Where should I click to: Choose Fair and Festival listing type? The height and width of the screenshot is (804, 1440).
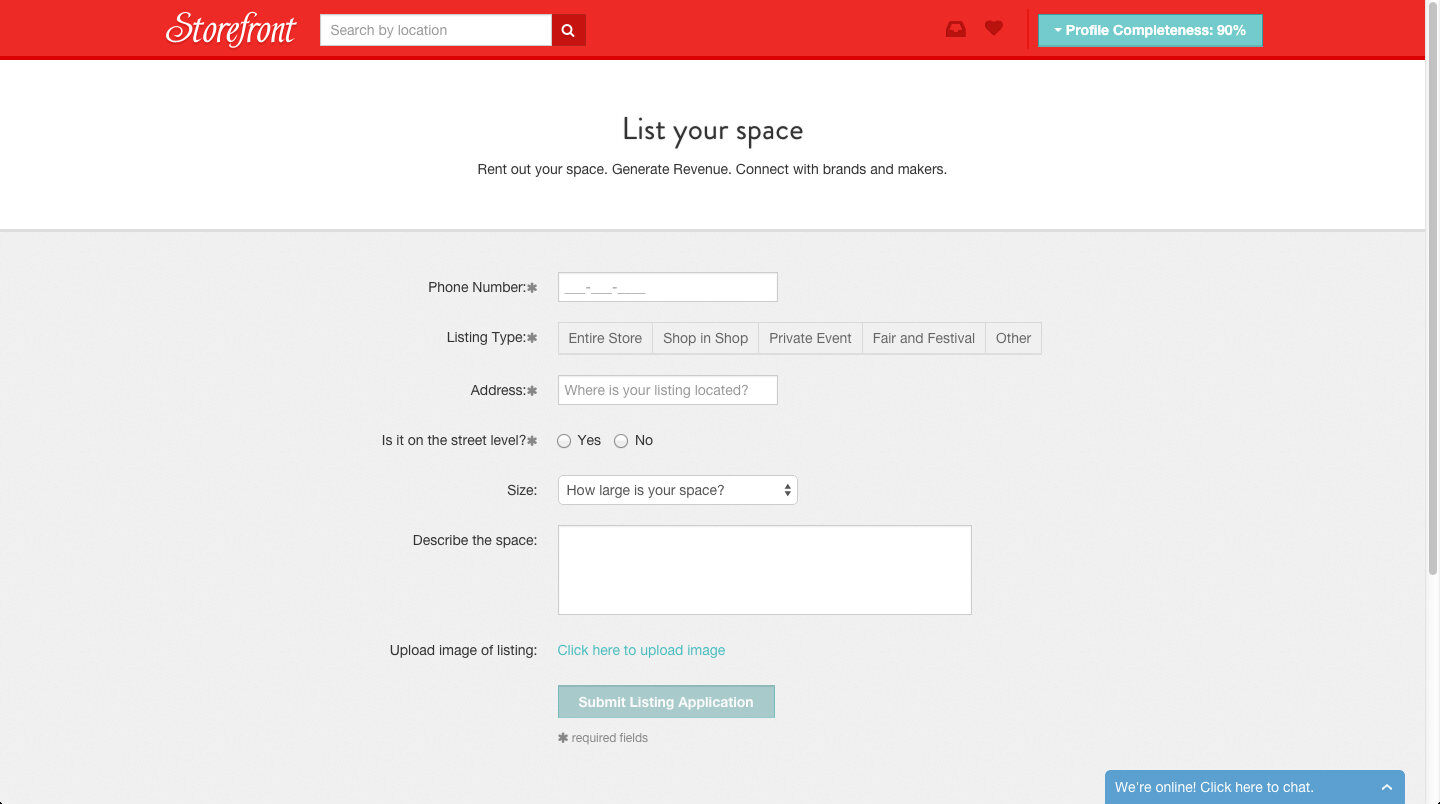pyautogui.click(x=923, y=338)
